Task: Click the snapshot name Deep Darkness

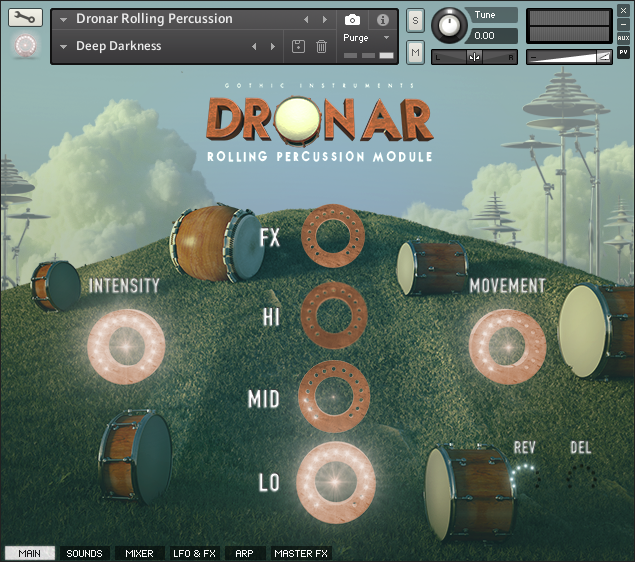Action: click(119, 46)
